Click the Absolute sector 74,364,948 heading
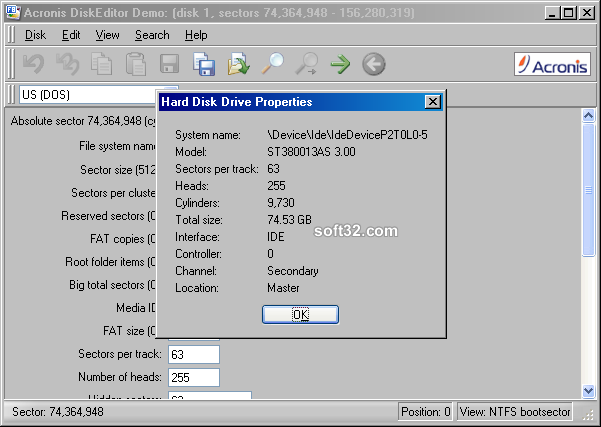This screenshot has width=601, height=427. tap(83, 121)
